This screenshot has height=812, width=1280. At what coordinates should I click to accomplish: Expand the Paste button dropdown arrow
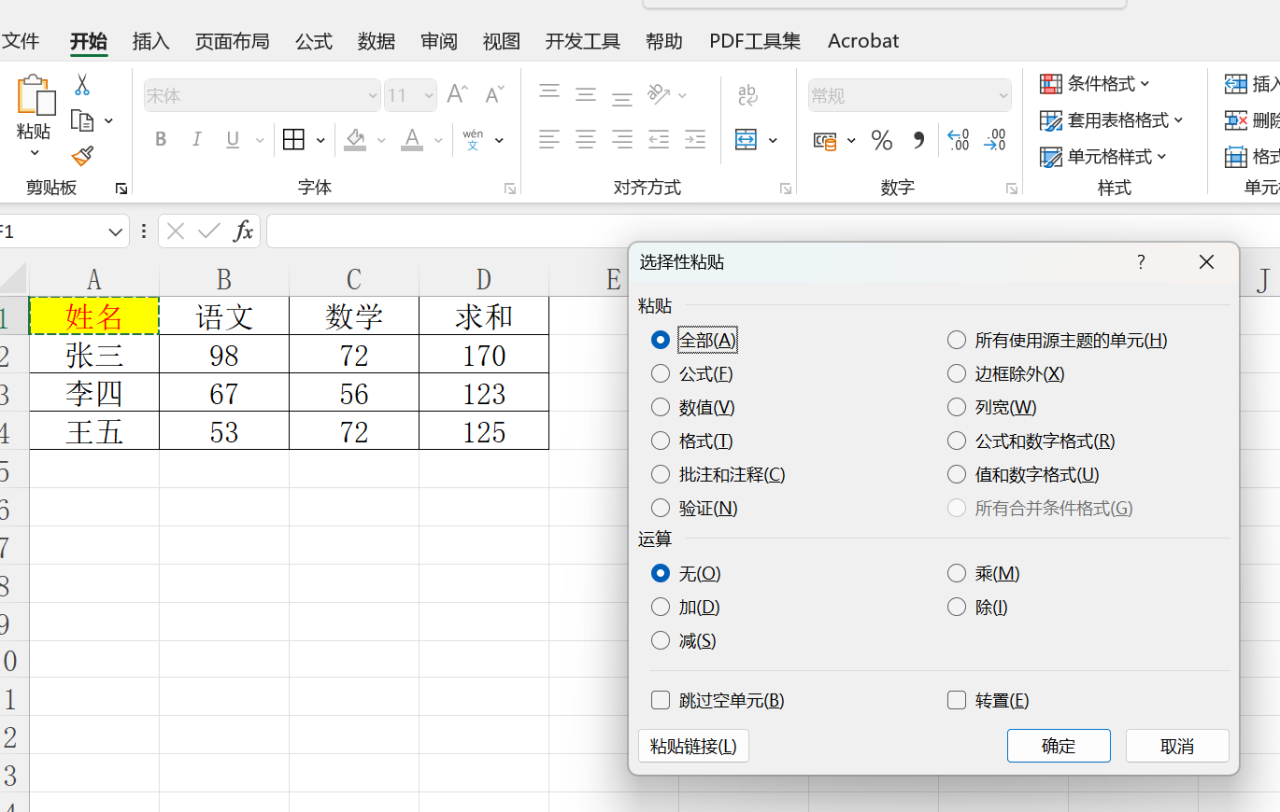pyautogui.click(x=34, y=153)
